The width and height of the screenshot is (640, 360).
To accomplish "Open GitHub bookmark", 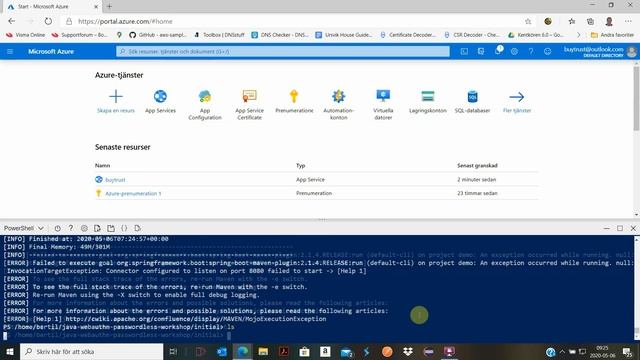I will [x=158, y=35].
